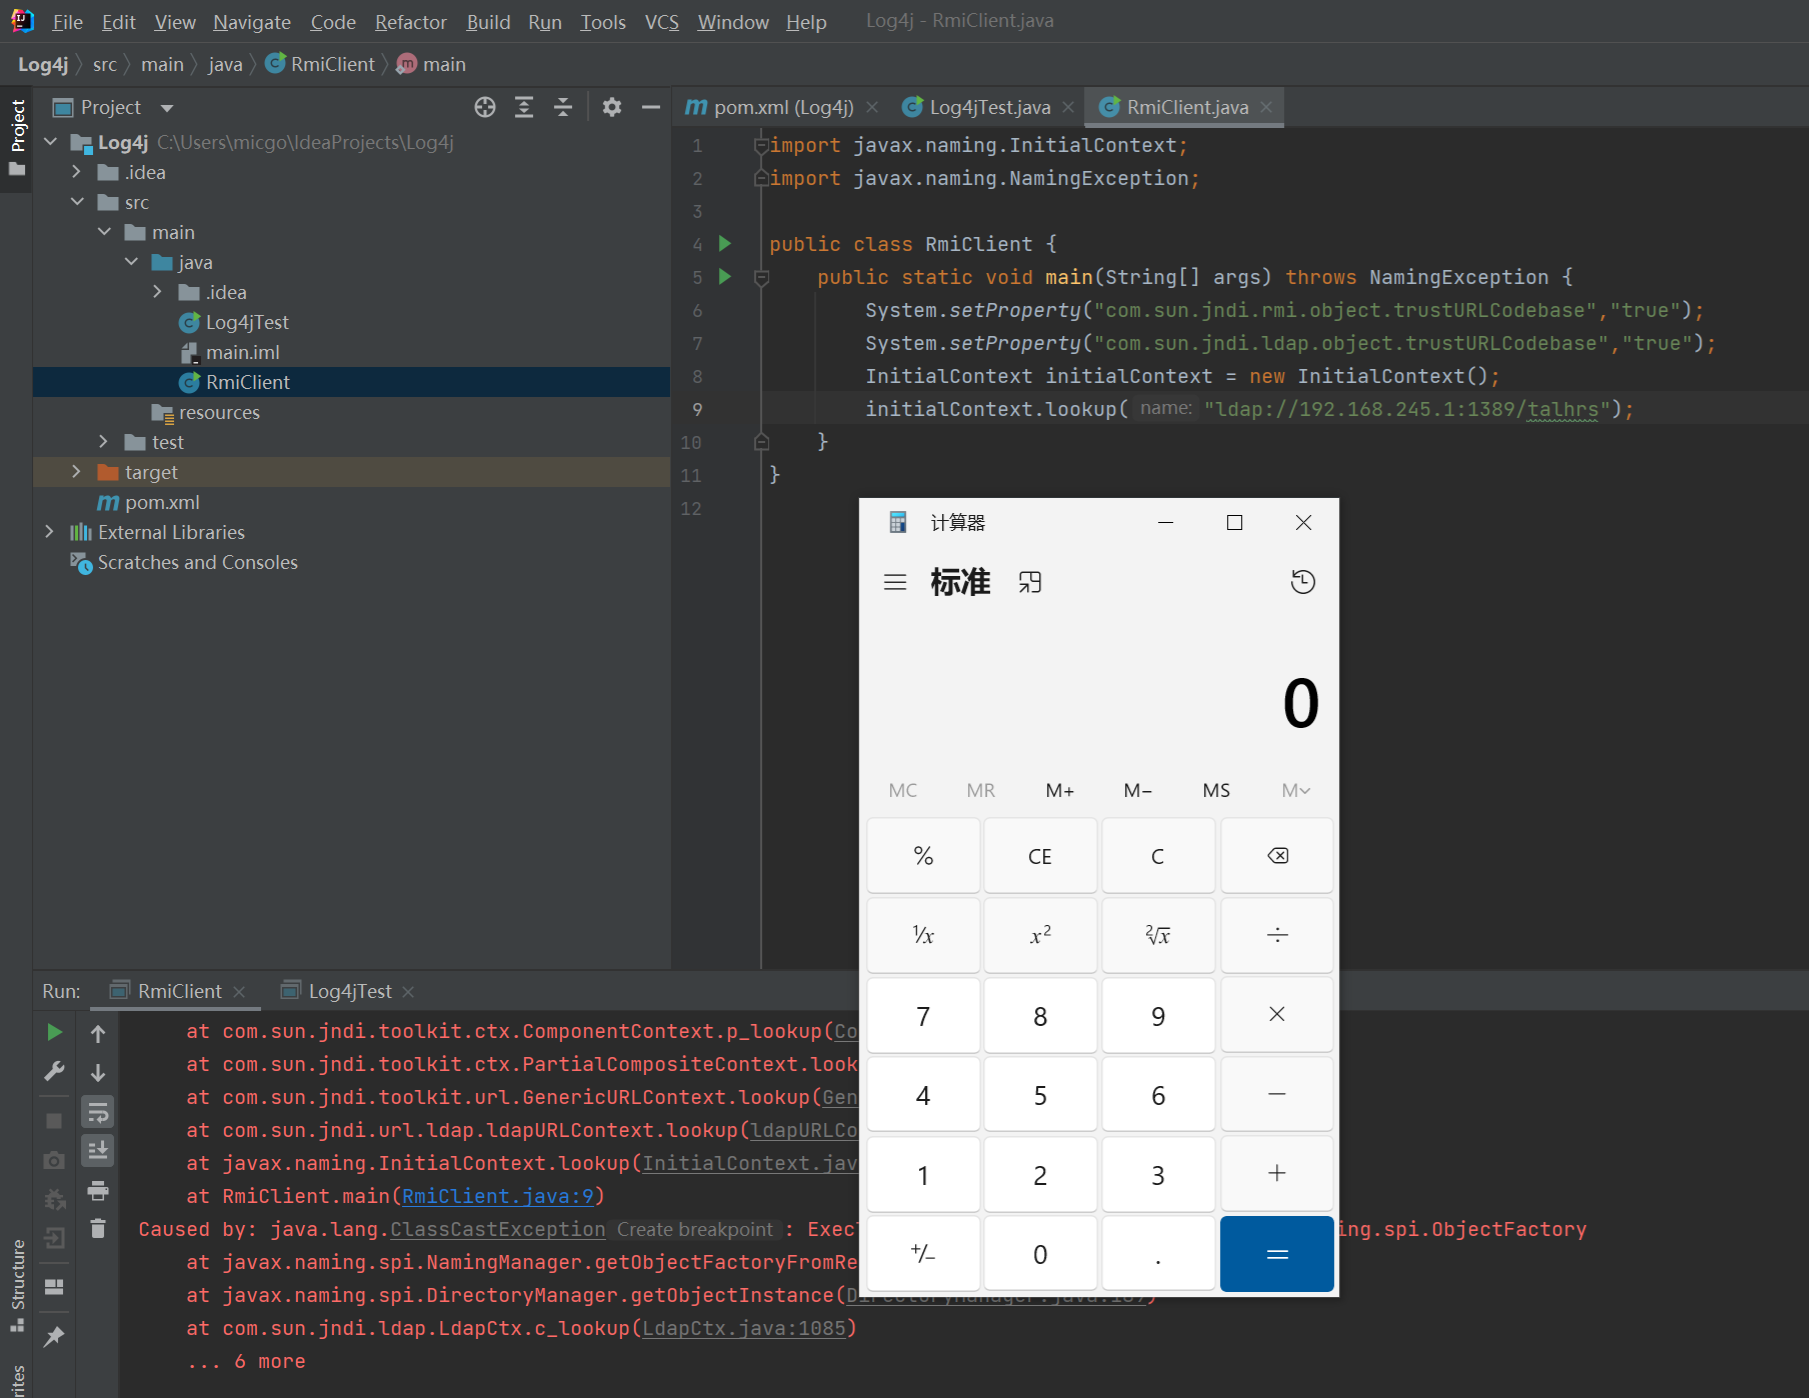Click plus/minus sign key in calculator
This screenshot has width=1809, height=1398.
point(923,1254)
